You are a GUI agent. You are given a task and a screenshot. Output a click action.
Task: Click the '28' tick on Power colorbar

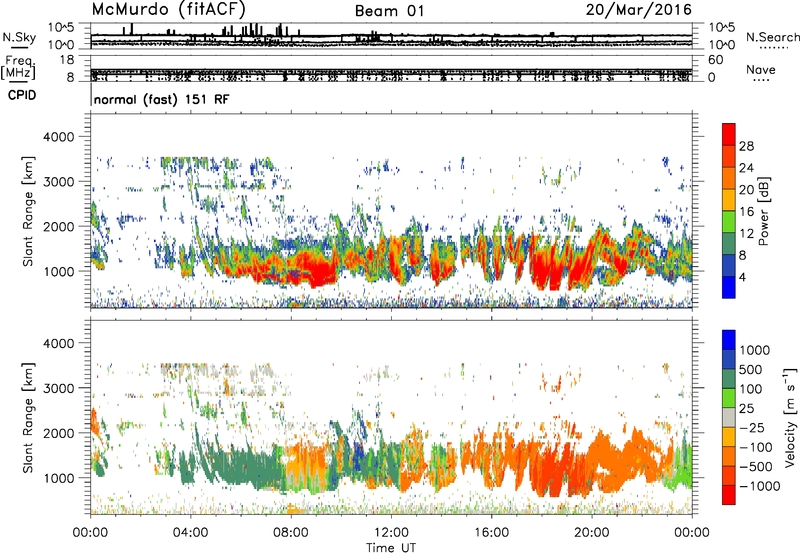746,146
